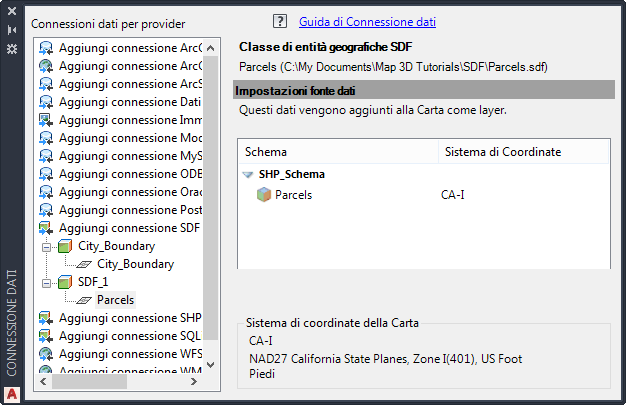Click the AutoCAD logo icon on palette
626x405 pixels.
click(x=11, y=391)
